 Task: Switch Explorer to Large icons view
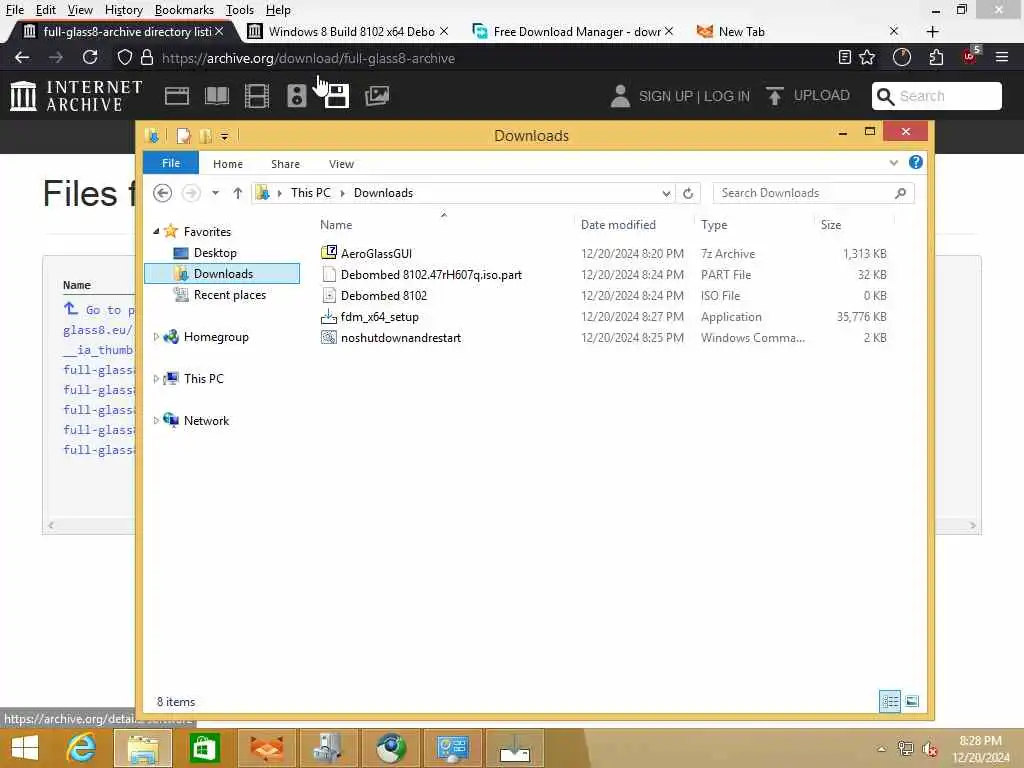[x=912, y=701]
